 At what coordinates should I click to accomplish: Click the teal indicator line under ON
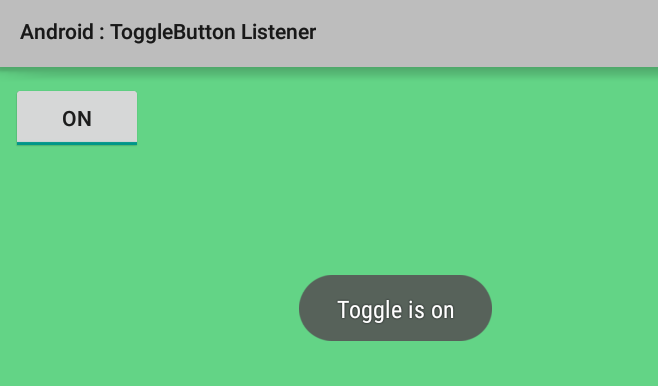pos(77,143)
